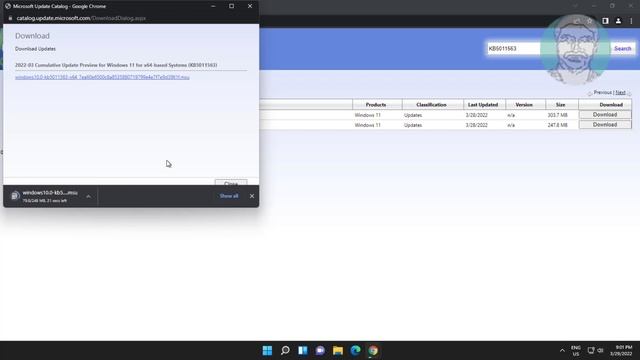The width and height of the screenshot is (640, 360).
Task: Launch the Teams Chat taskbar icon
Action: 320,350
